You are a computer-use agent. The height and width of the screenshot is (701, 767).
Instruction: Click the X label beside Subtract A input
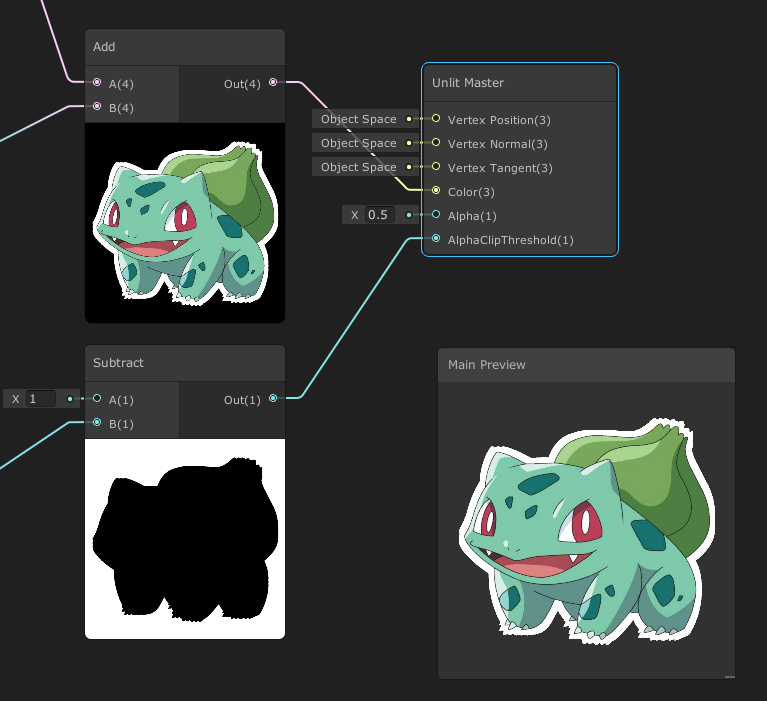click(x=16, y=399)
